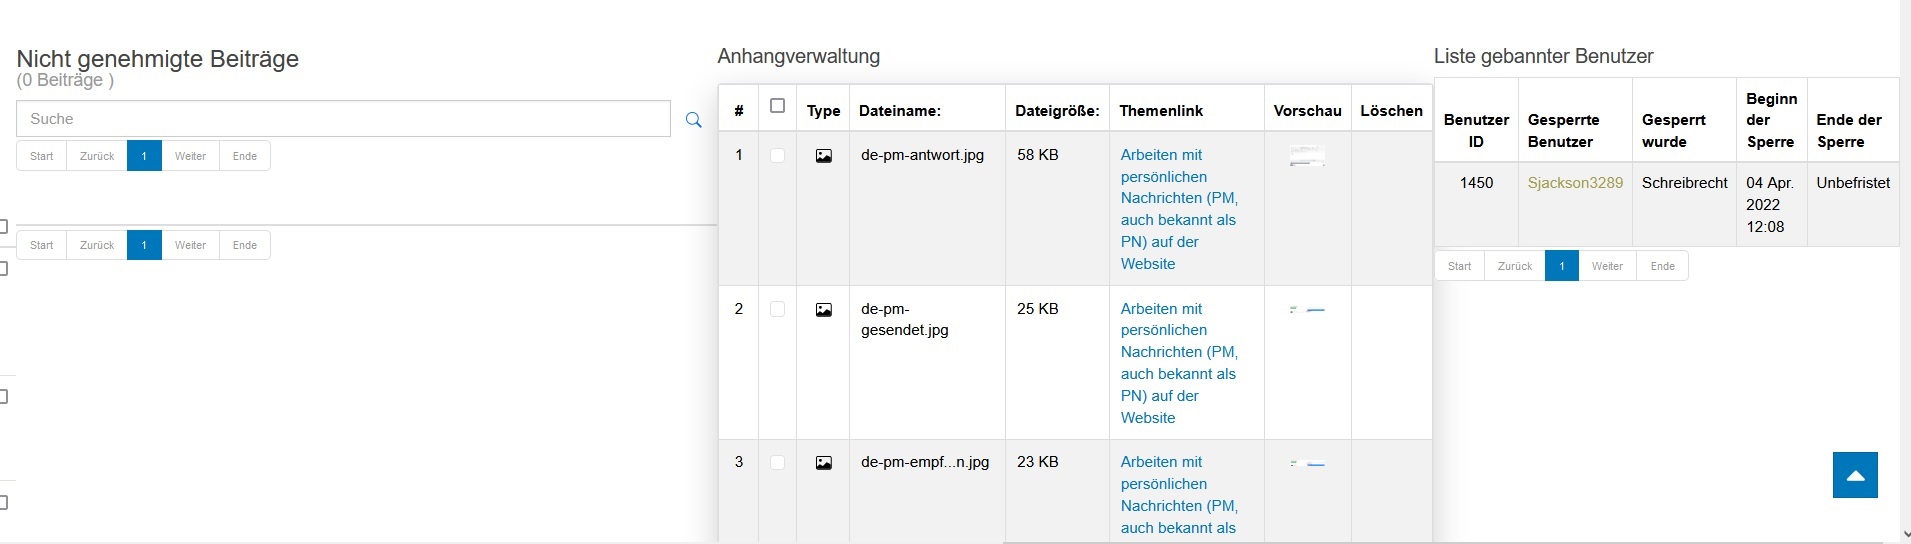Click the image type icon for de-pm-antwort.jpg

pyautogui.click(x=823, y=156)
